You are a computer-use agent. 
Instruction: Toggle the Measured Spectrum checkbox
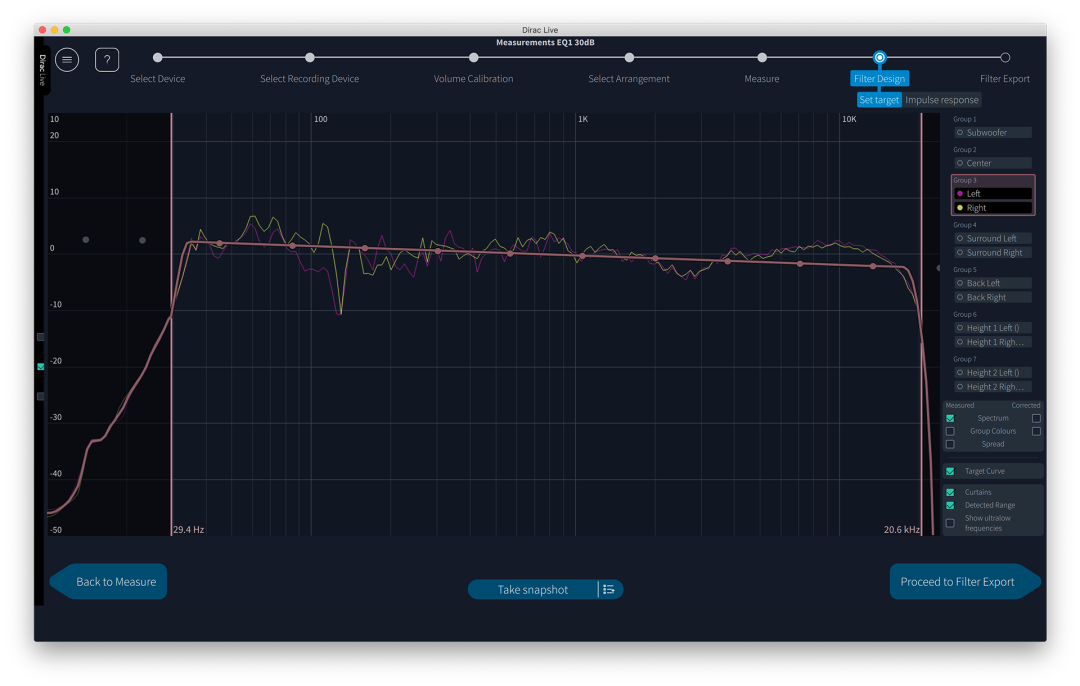pos(950,418)
